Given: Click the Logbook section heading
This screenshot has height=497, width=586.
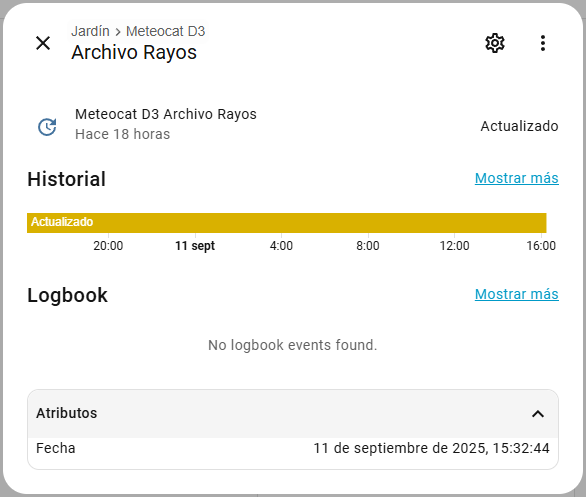Looking at the screenshot, I should 67,295.
